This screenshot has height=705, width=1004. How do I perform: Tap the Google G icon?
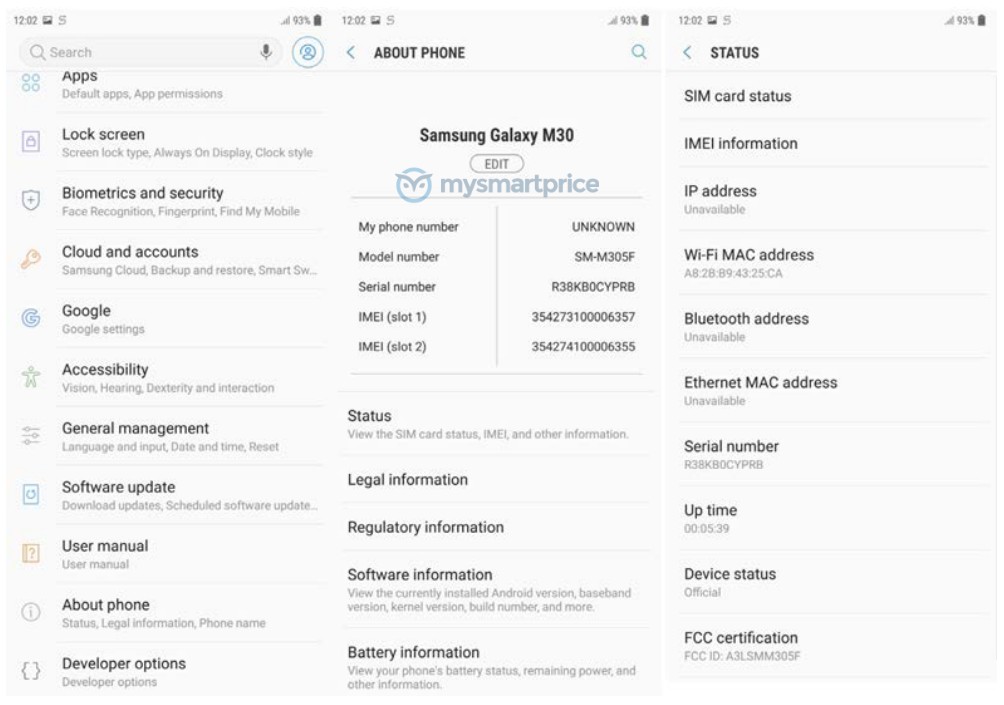31,318
